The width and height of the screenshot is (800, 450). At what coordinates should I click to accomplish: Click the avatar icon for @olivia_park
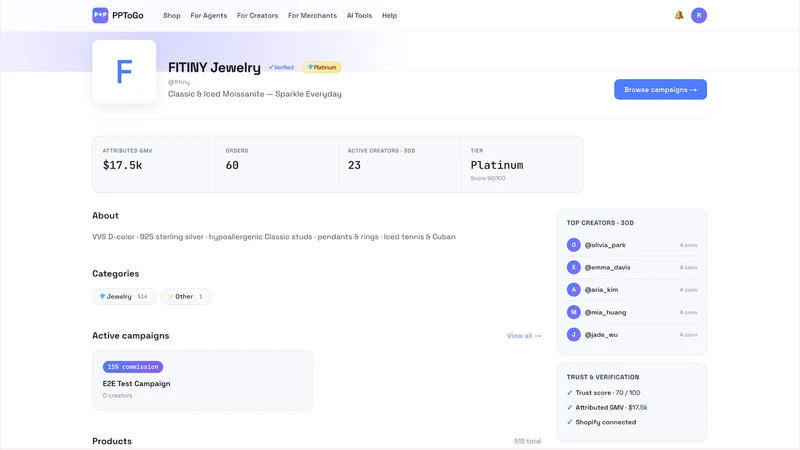573,245
